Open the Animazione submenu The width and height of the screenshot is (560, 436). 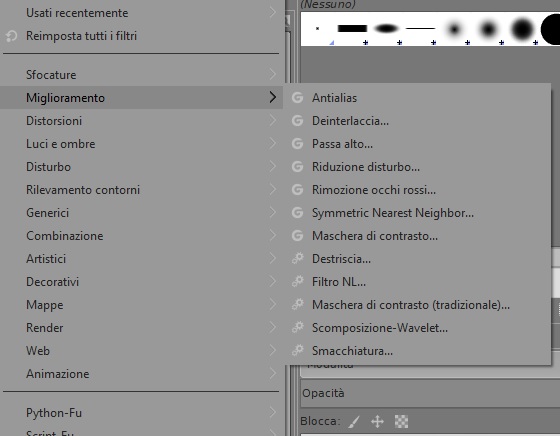point(141,374)
